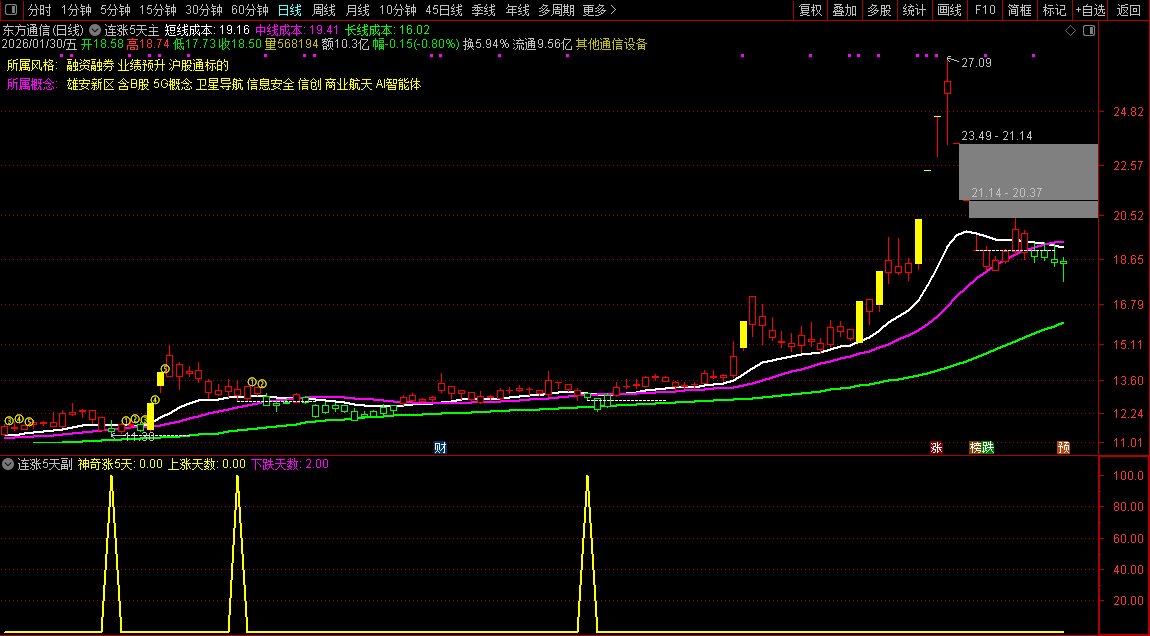Open the 连涨5天副 sub-indicator dropdown arrow

(8, 464)
